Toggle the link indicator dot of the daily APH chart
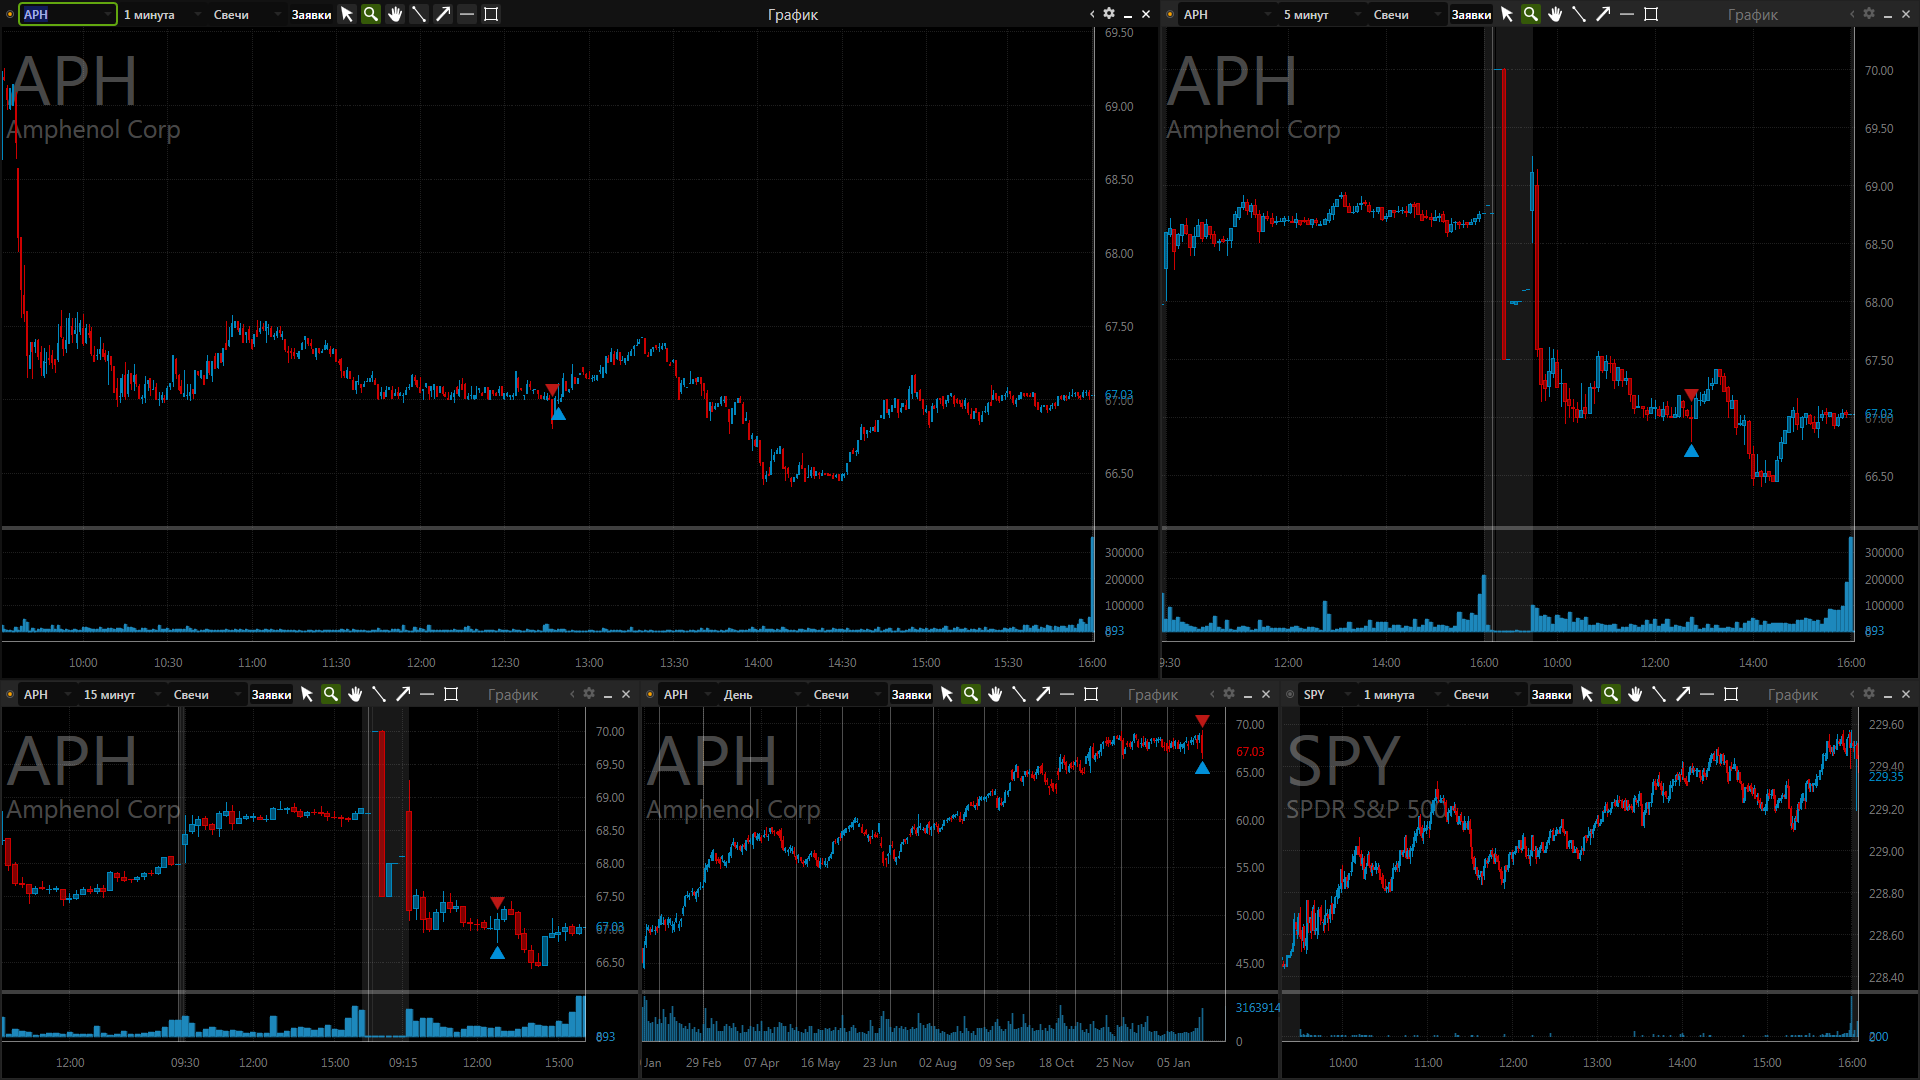 click(x=650, y=694)
